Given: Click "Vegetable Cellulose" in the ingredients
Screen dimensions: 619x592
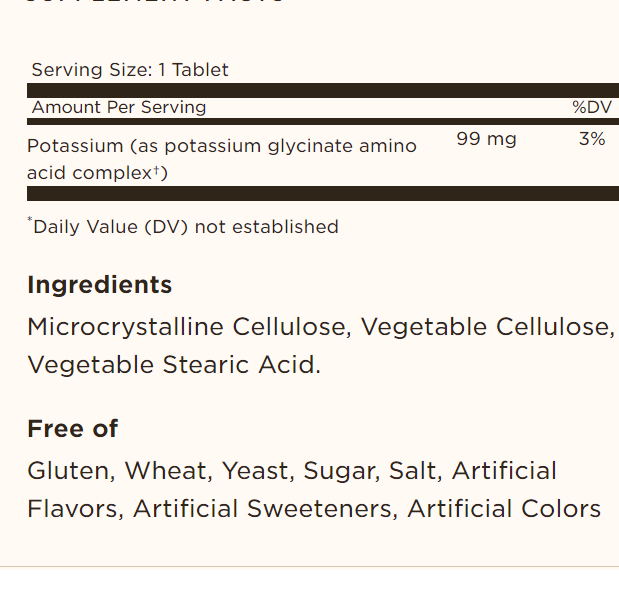Looking at the screenshot, I should pos(486,327).
